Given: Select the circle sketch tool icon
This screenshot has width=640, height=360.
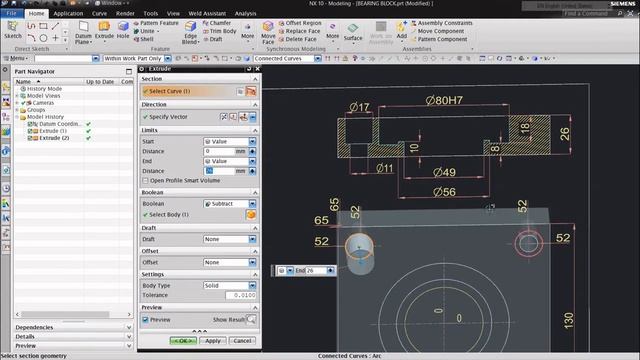Looking at the screenshot, I should point(43,38).
